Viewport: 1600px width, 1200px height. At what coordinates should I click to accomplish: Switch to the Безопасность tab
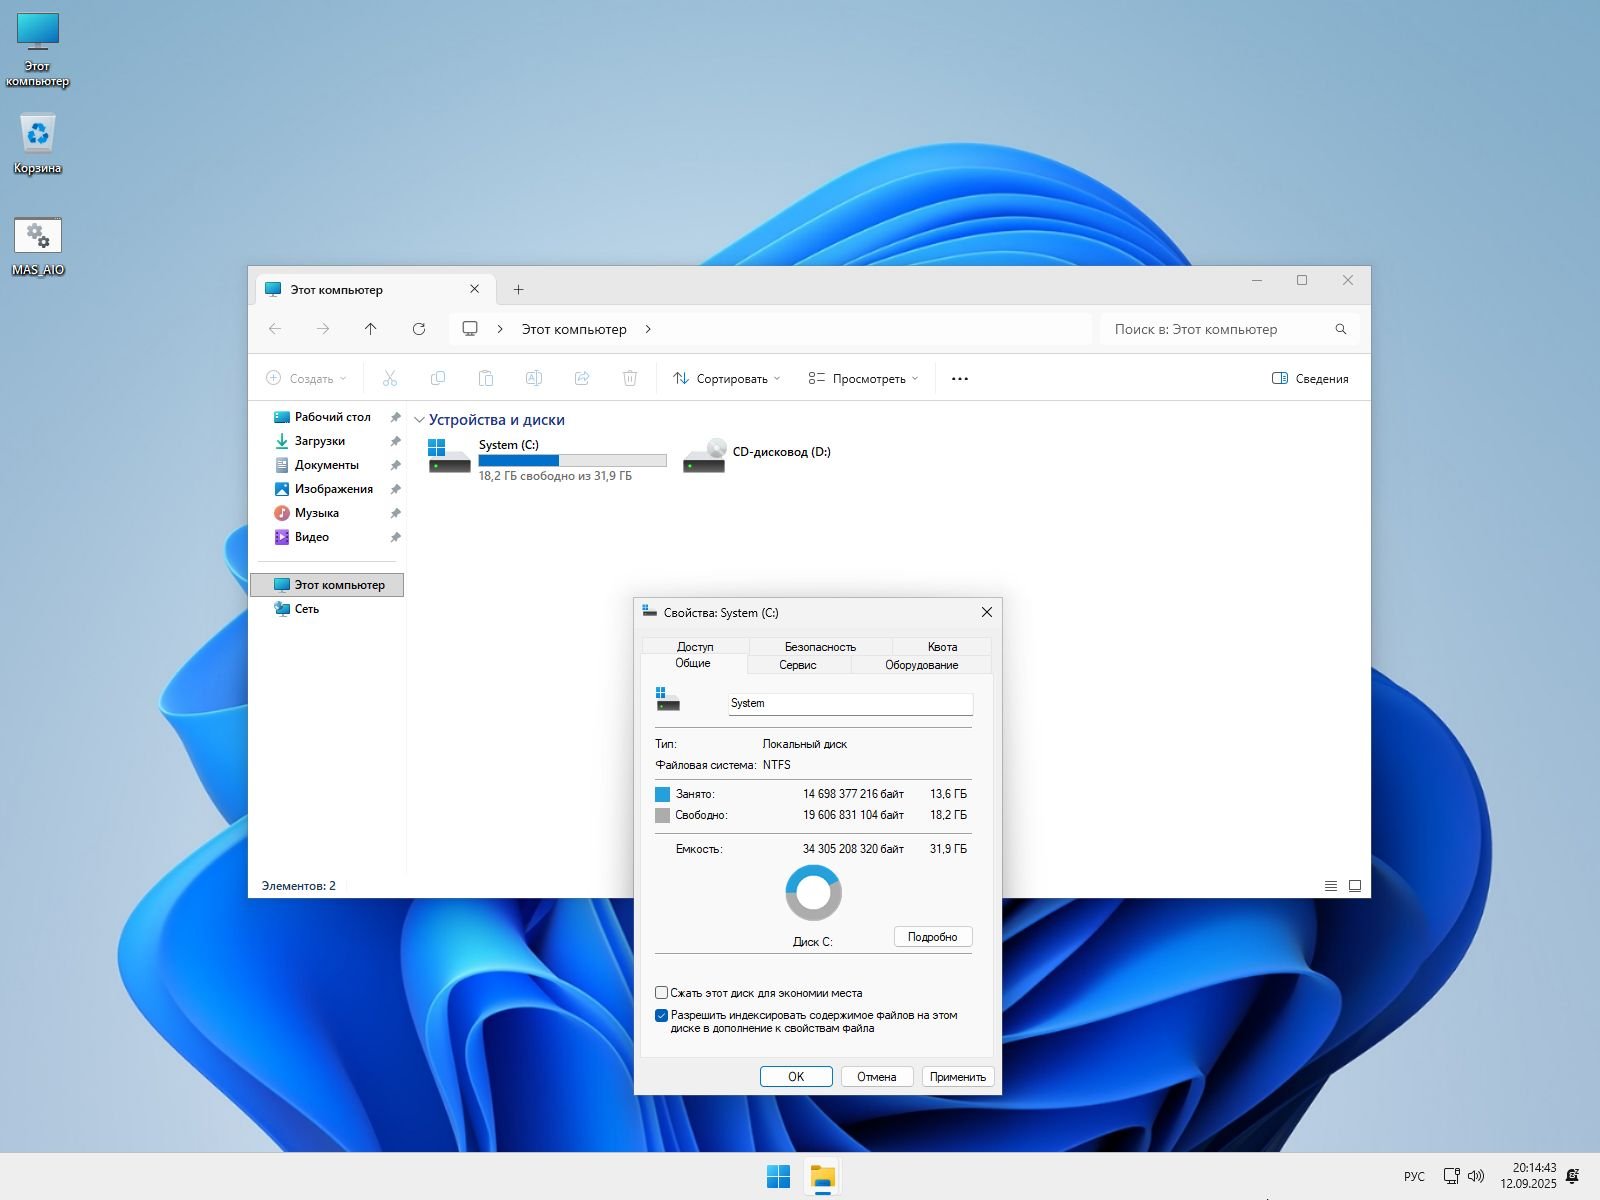[820, 647]
